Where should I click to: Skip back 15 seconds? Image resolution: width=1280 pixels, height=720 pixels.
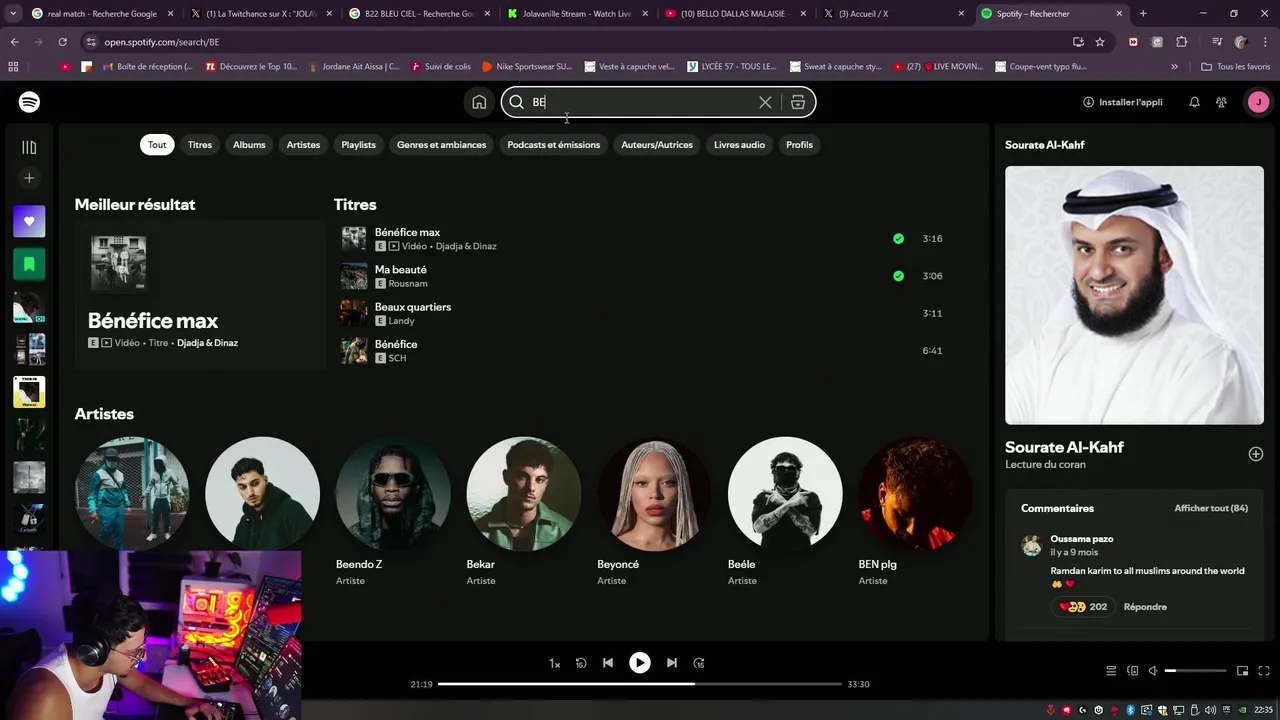coord(581,663)
